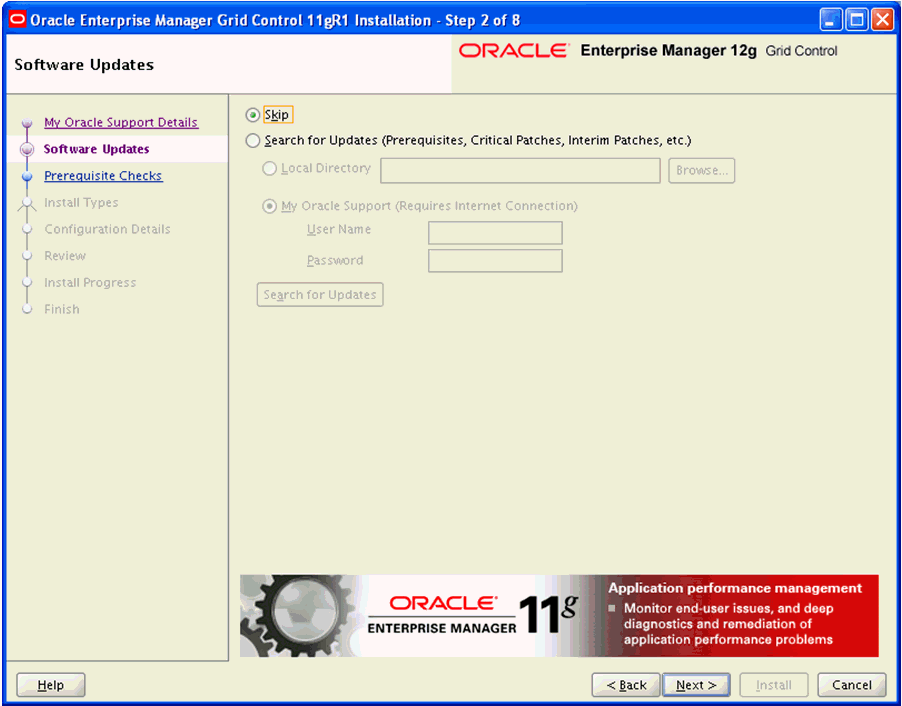The height and width of the screenshot is (706, 902).
Task: Minimize the installer window
Action: tap(830, 20)
